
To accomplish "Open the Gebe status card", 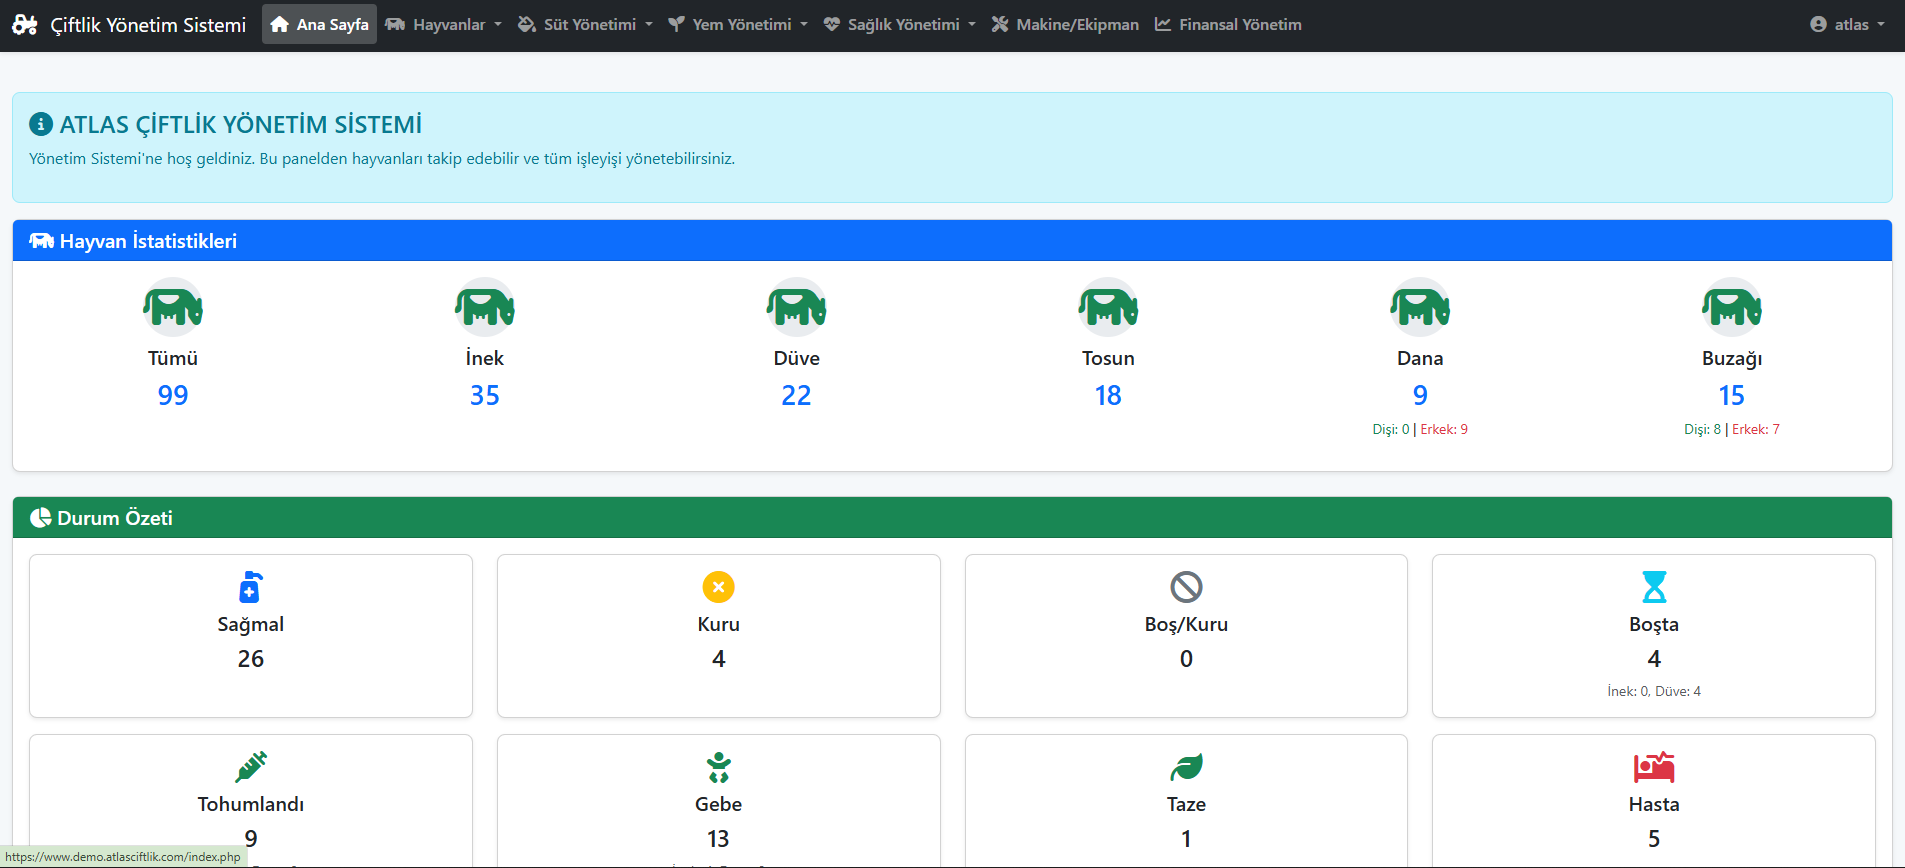I will click(719, 801).
